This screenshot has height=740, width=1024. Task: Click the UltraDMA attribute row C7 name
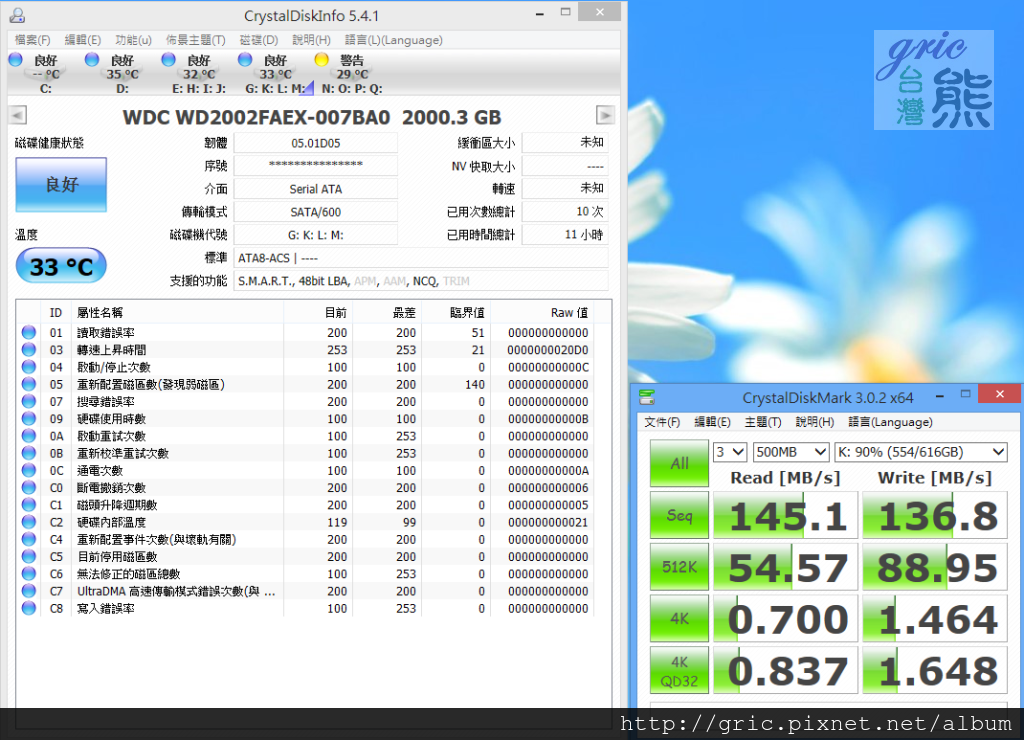(x=176, y=591)
